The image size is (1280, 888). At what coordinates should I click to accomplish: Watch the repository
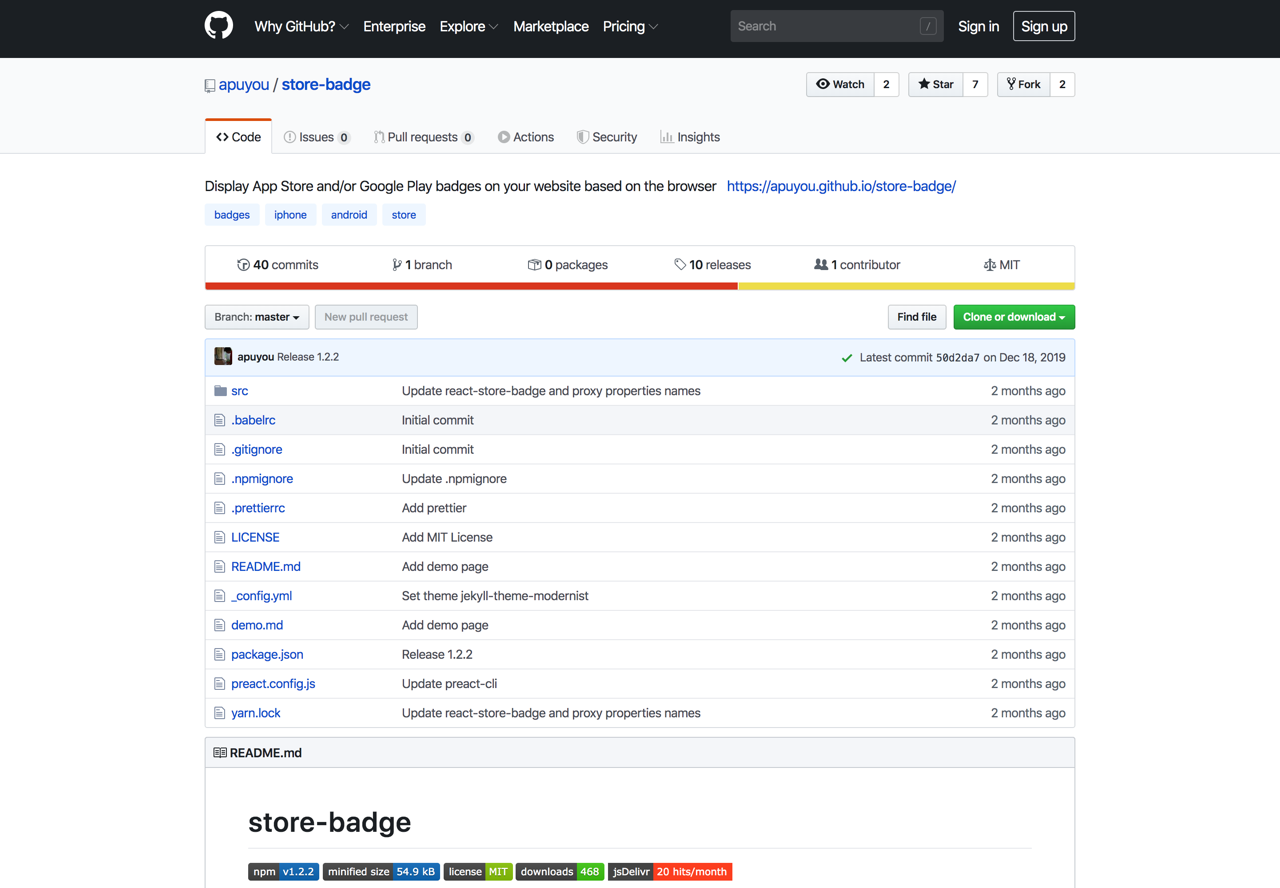click(x=840, y=84)
